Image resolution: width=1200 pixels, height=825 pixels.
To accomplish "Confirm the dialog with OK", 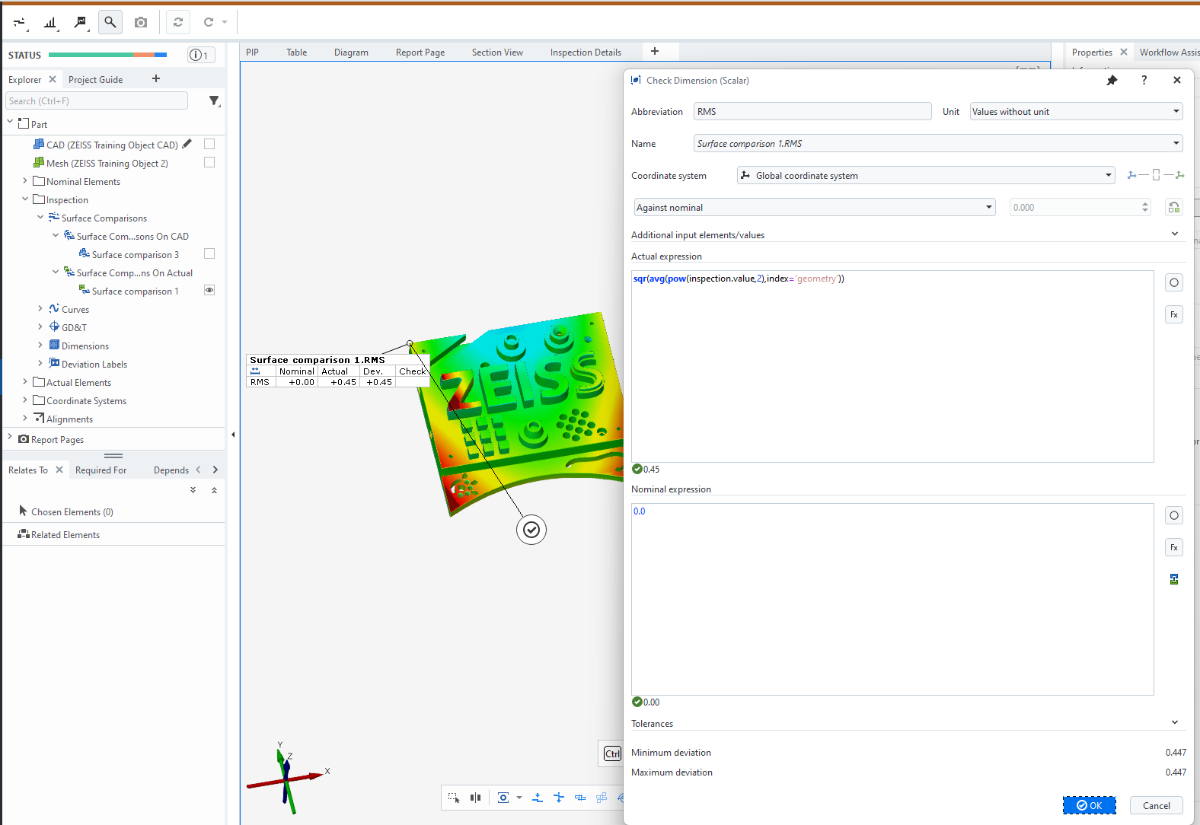I will tap(1089, 805).
